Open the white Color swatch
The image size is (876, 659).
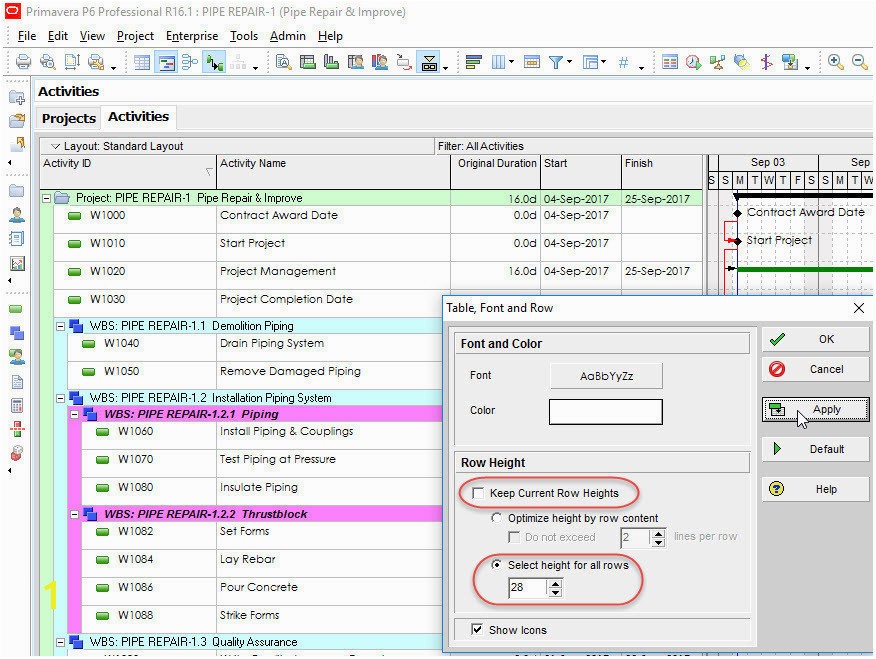pos(606,412)
